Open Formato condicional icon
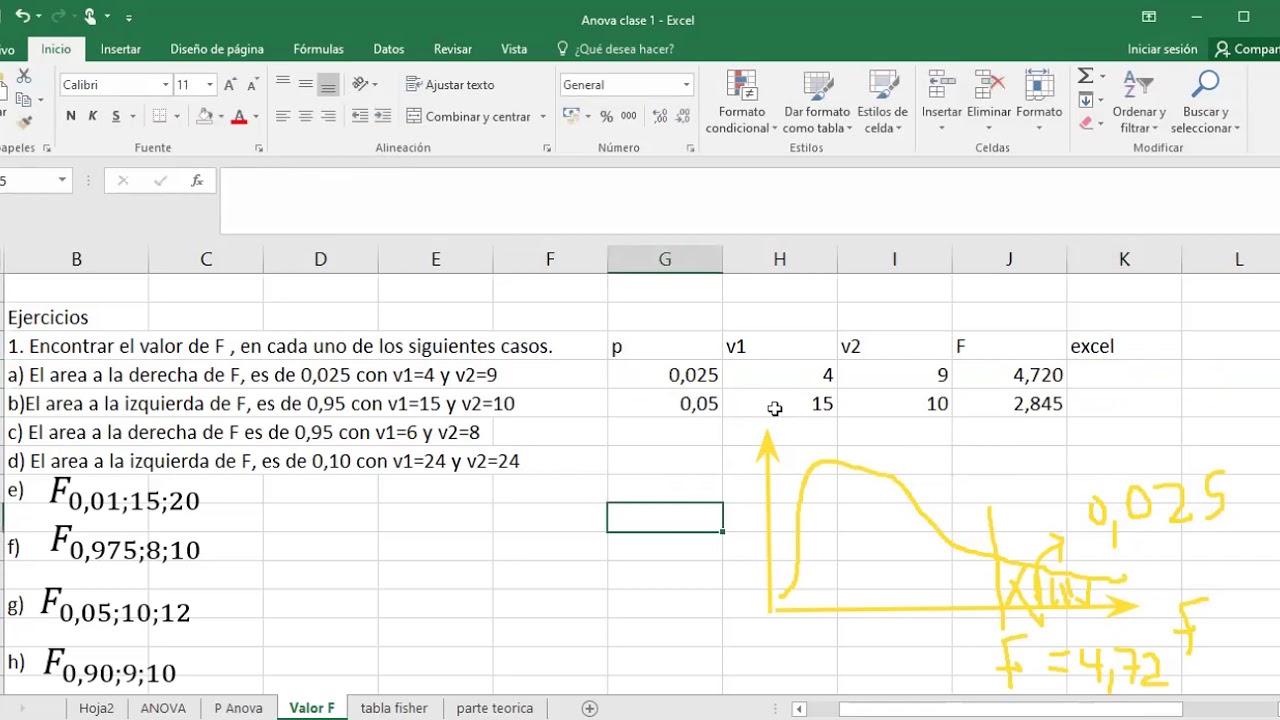Viewport: 1280px width, 720px height. click(742, 86)
